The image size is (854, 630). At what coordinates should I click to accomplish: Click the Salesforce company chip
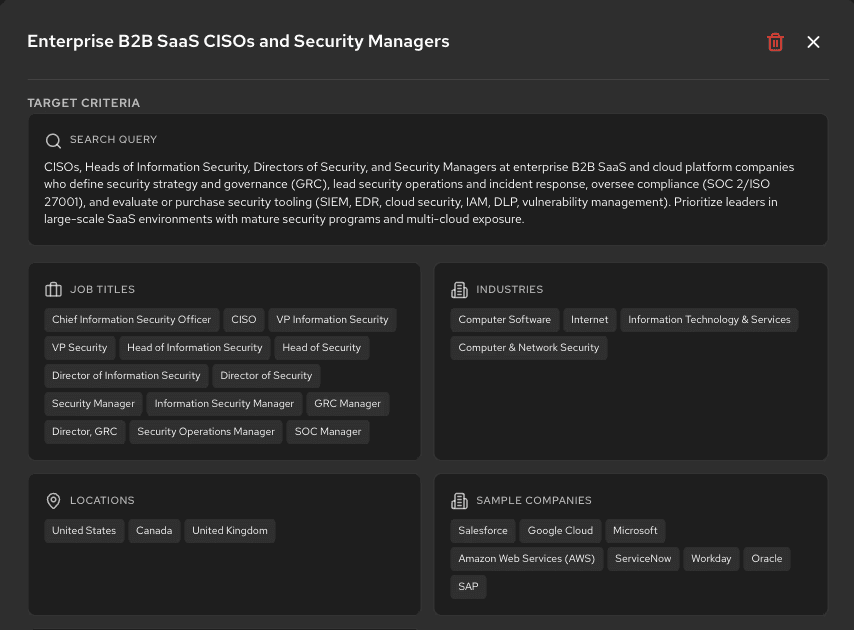[x=483, y=531]
